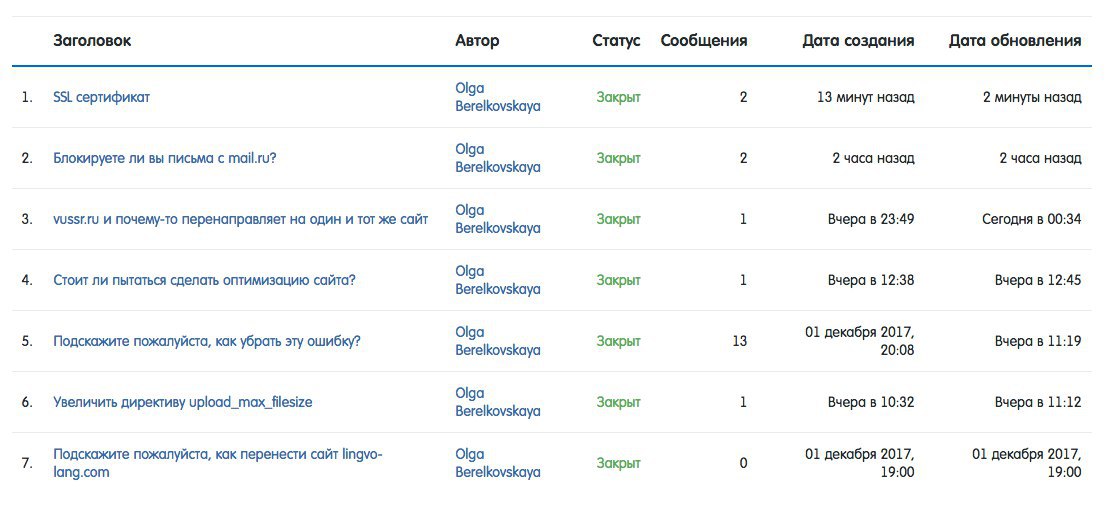Open 'Стоит ли пытаться сделать оптимизацию сайта?' ticket
Viewport: 1109px width, 510px height.
click(x=204, y=280)
